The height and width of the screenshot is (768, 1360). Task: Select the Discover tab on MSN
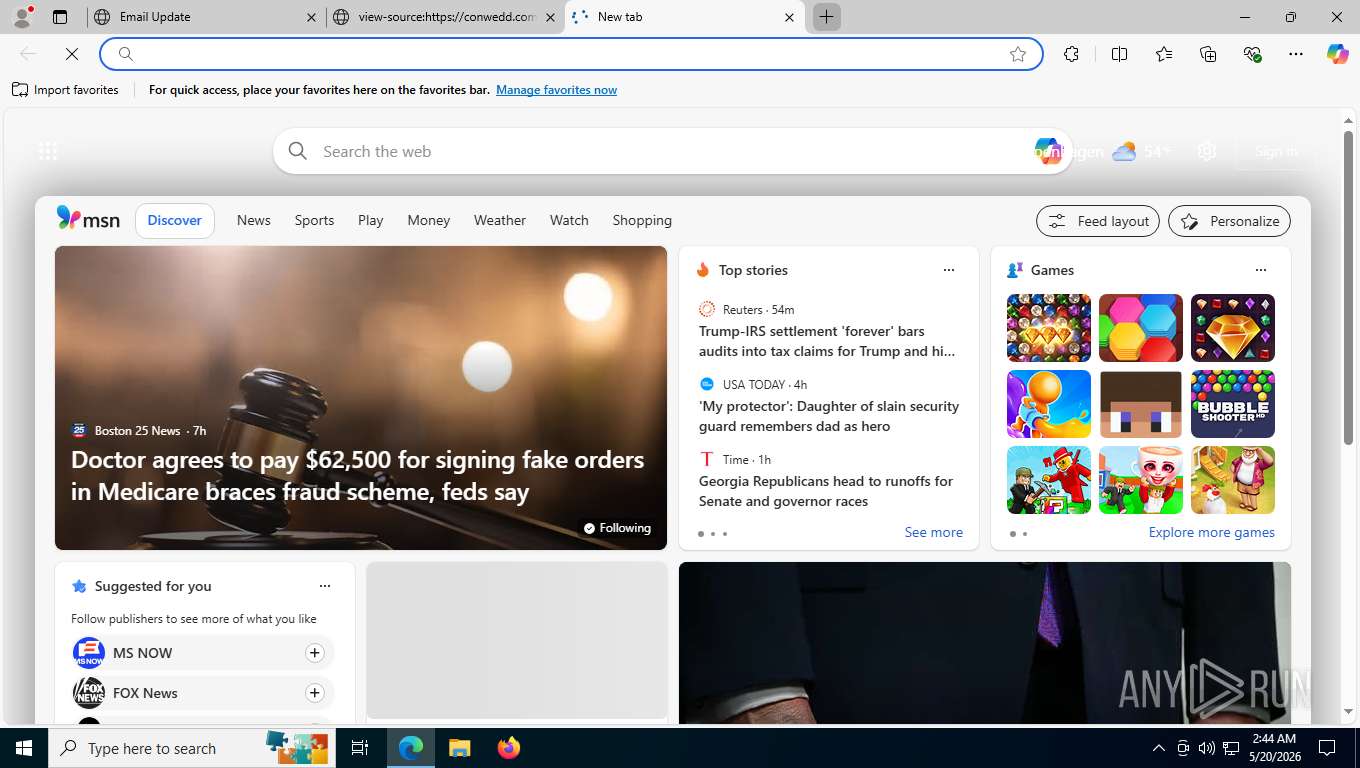pyautogui.click(x=175, y=220)
